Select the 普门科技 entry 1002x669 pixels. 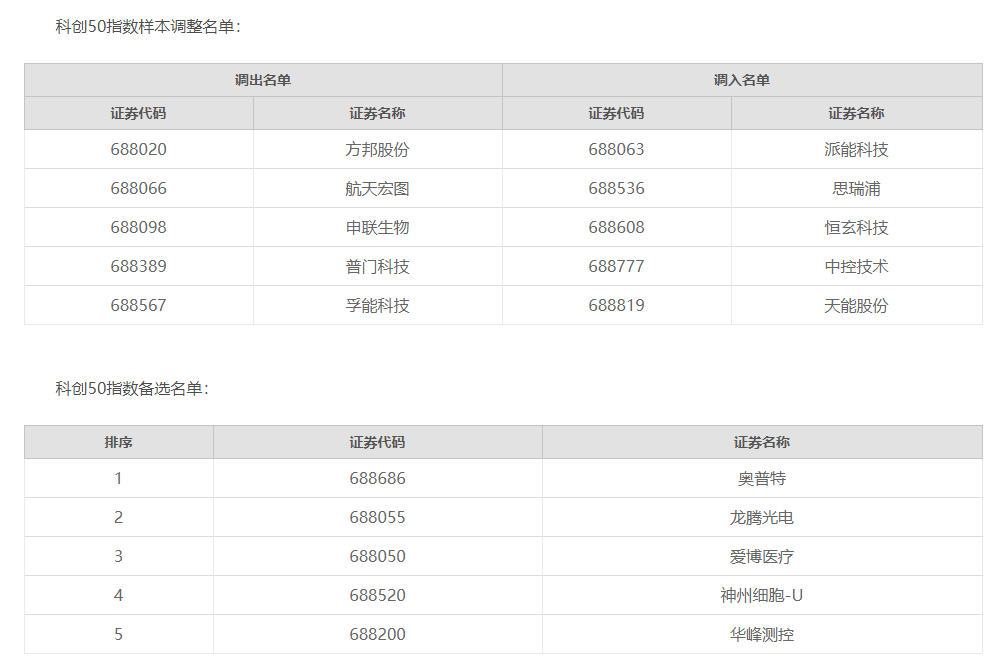pyautogui.click(x=377, y=266)
